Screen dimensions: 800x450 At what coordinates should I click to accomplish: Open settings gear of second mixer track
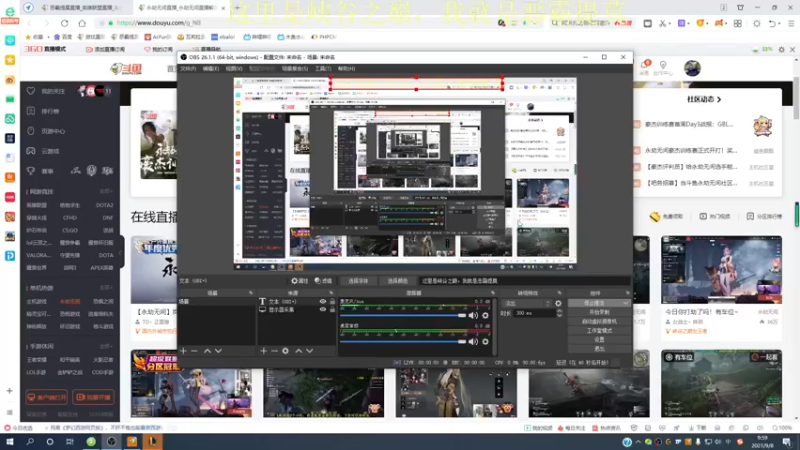pyautogui.click(x=485, y=342)
